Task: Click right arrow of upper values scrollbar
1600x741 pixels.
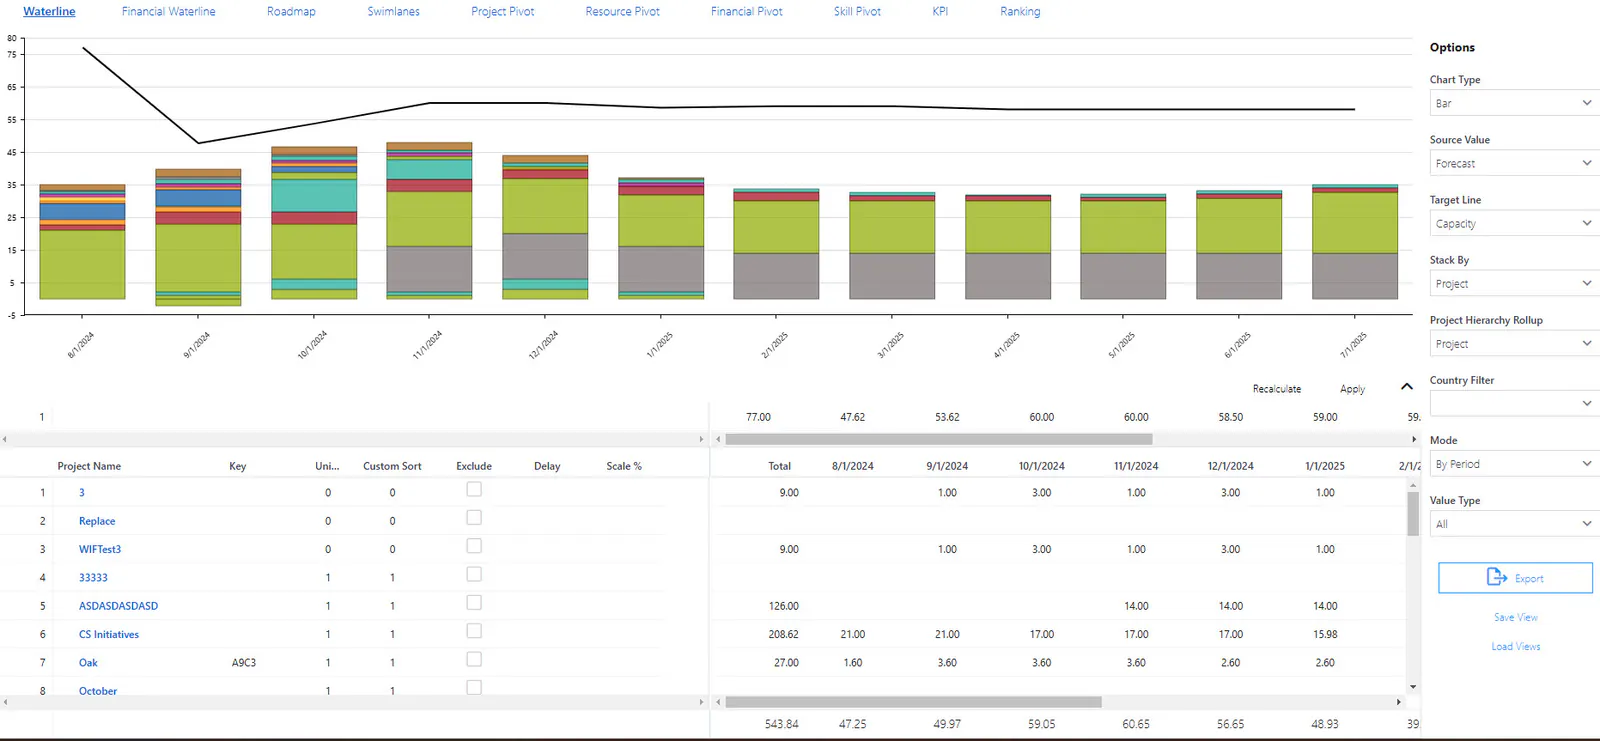Action: pyautogui.click(x=1414, y=439)
